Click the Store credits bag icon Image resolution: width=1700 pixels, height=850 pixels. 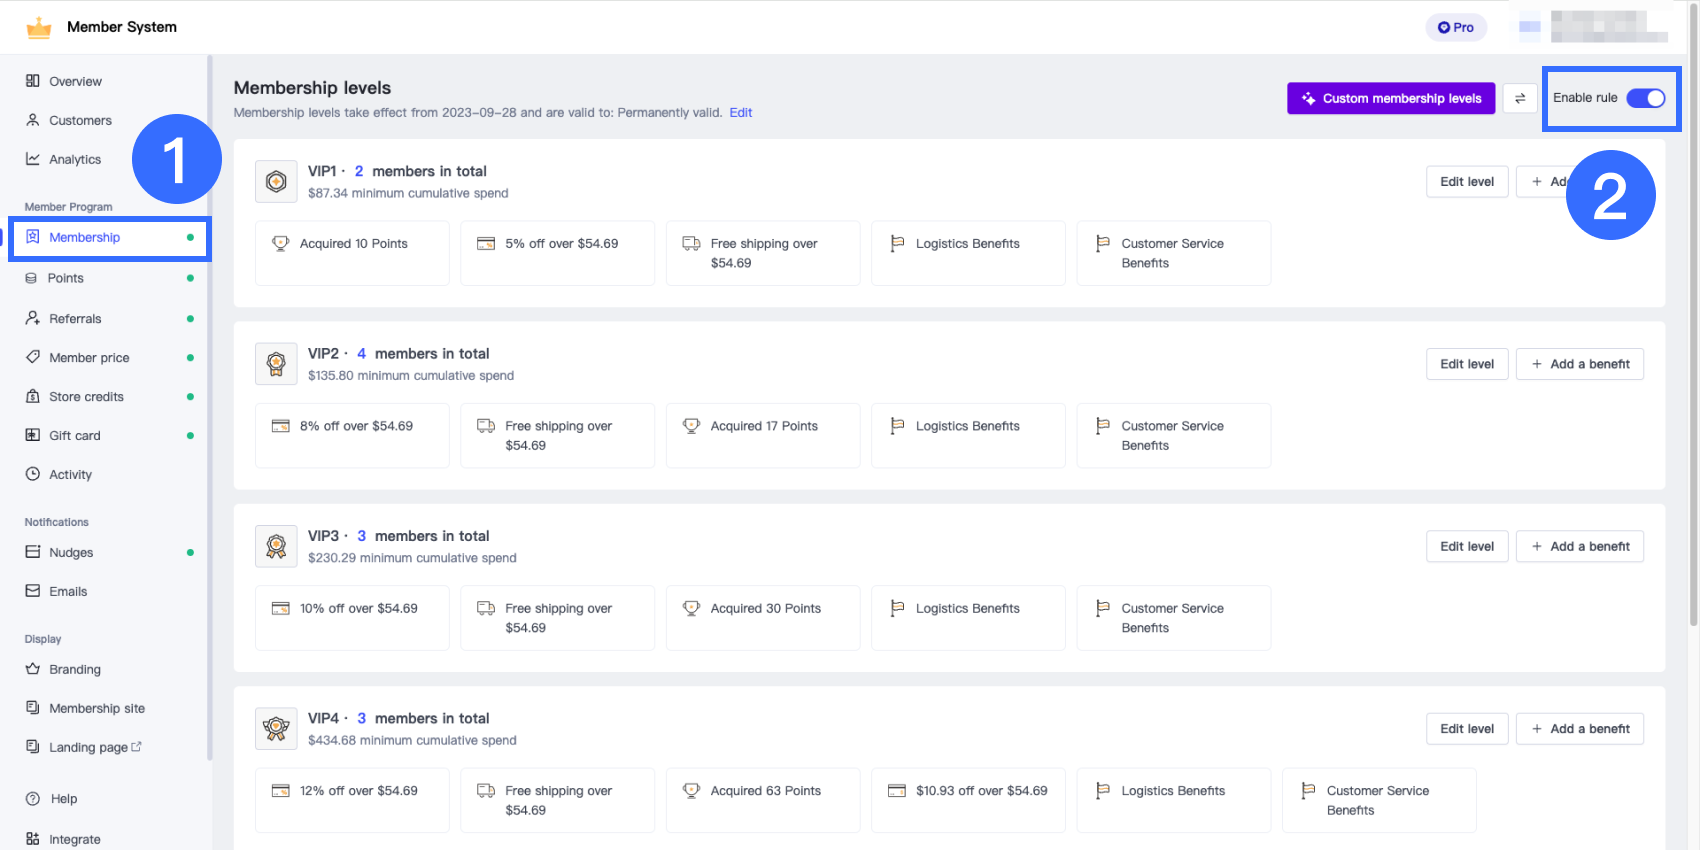[33, 396]
